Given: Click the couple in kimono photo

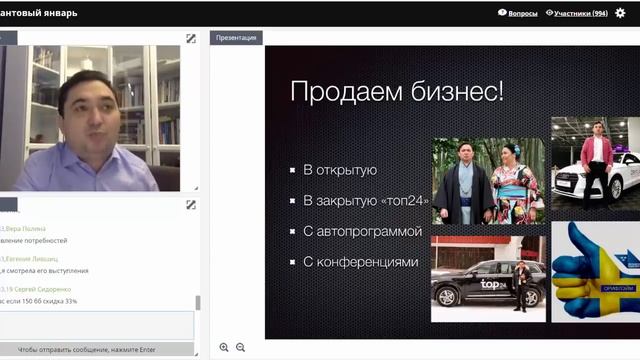Looking at the screenshot, I should (488, 181).
